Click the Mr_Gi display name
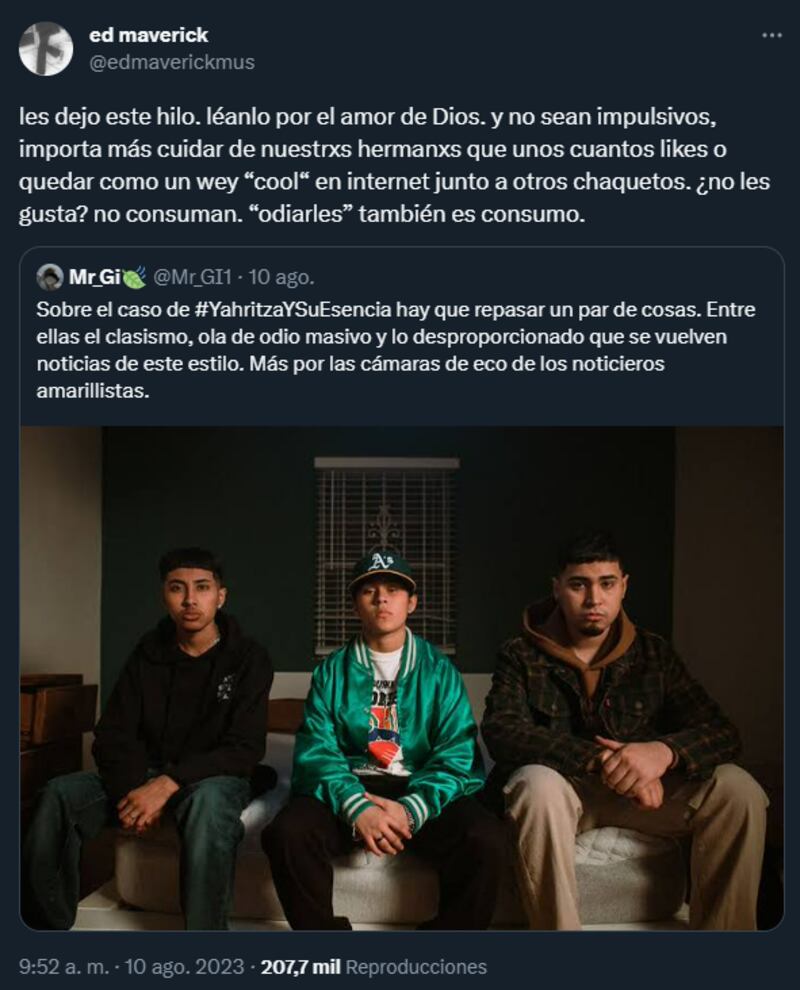 click(95, 277)
